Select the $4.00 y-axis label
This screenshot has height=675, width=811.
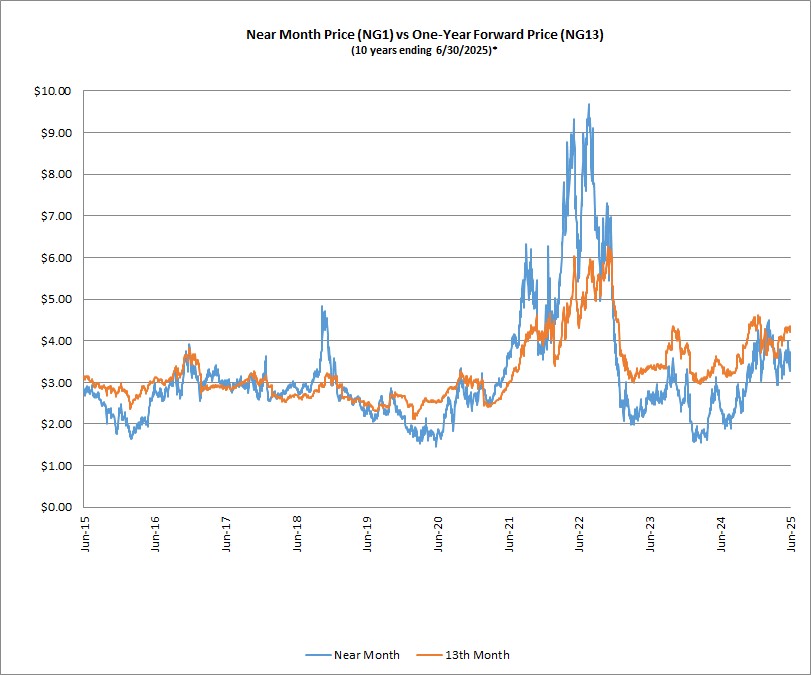click(x=56, y=341)
